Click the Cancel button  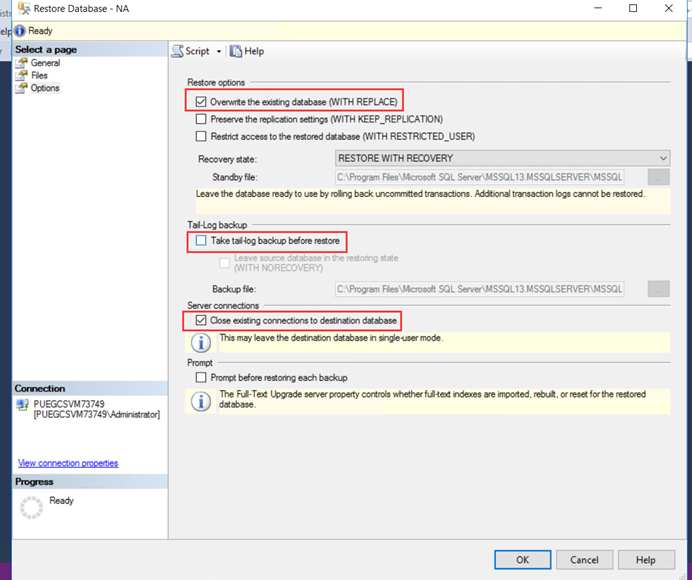pos(584,560)
